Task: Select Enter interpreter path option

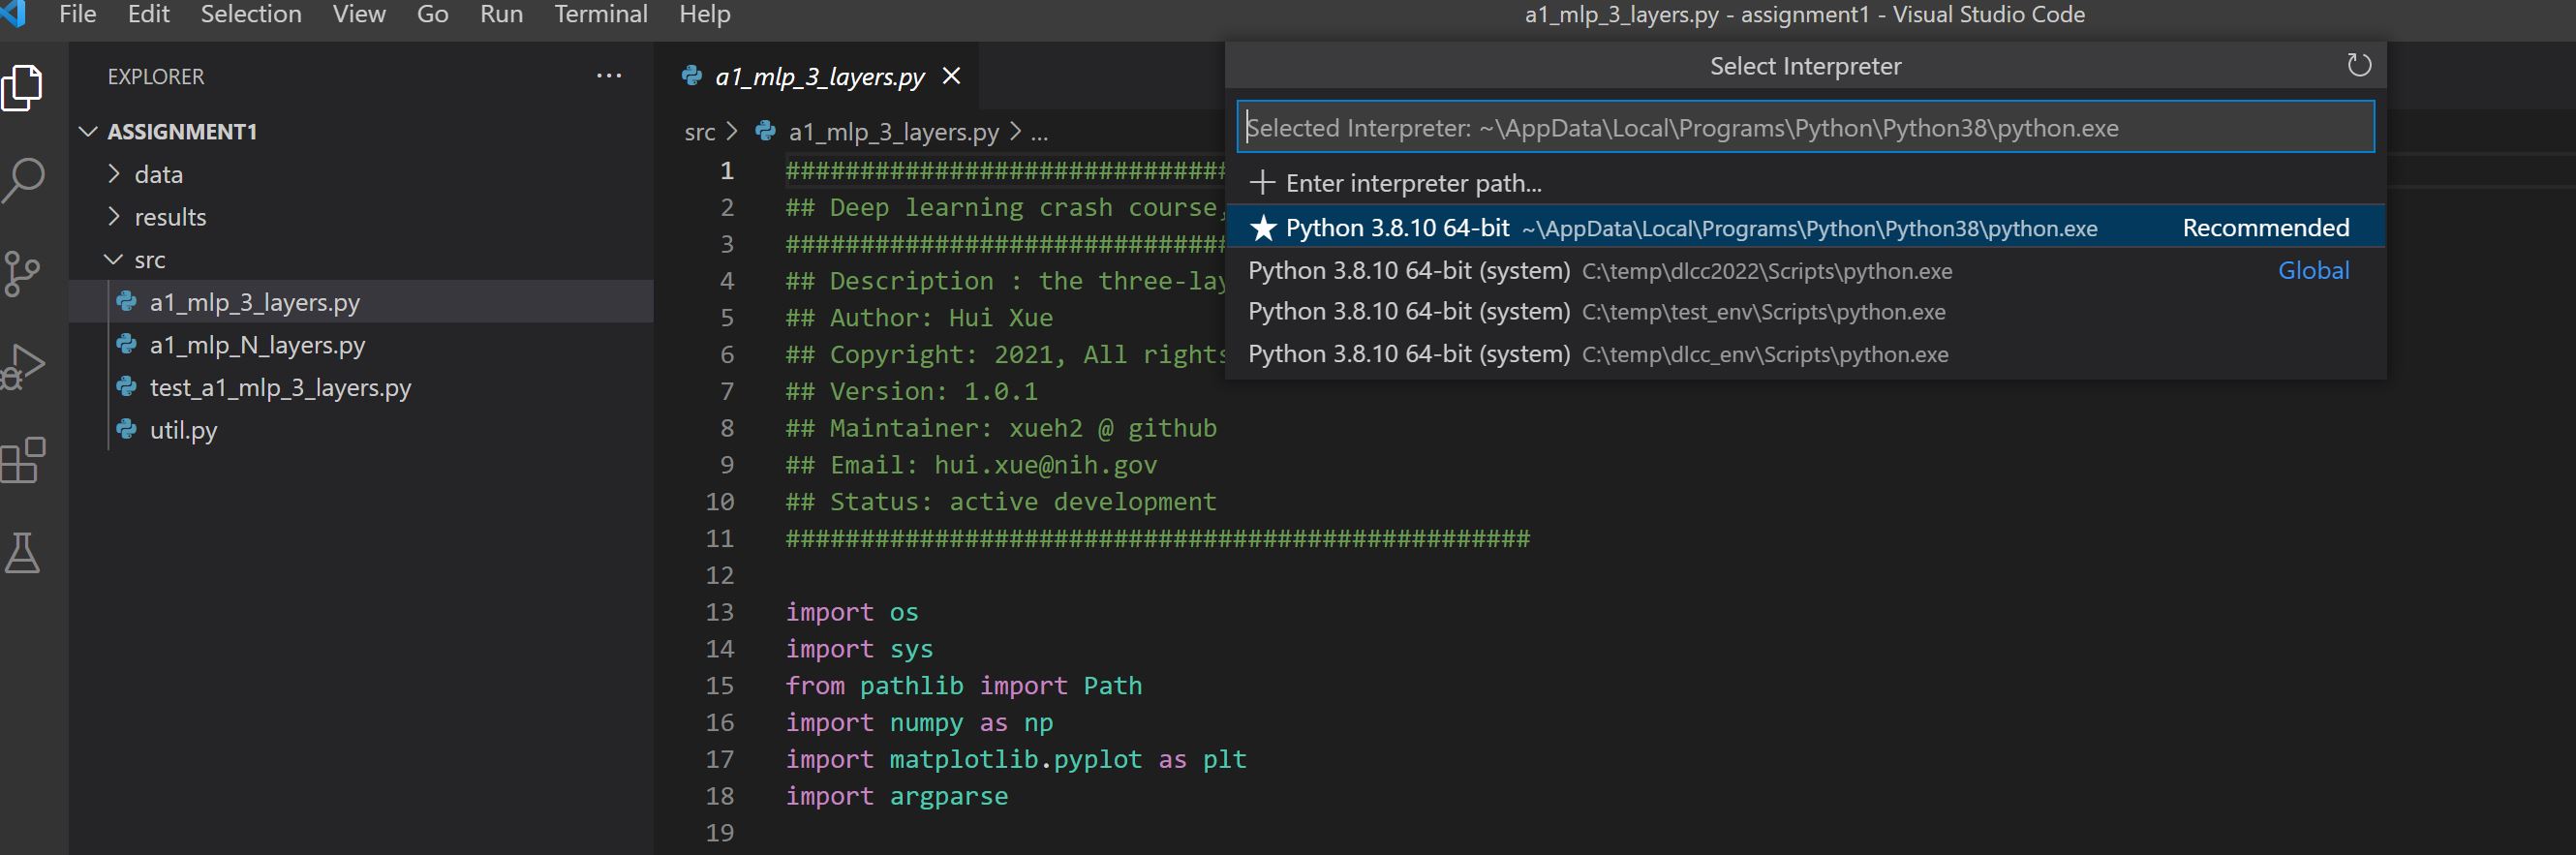Action: pos(1805,183)
